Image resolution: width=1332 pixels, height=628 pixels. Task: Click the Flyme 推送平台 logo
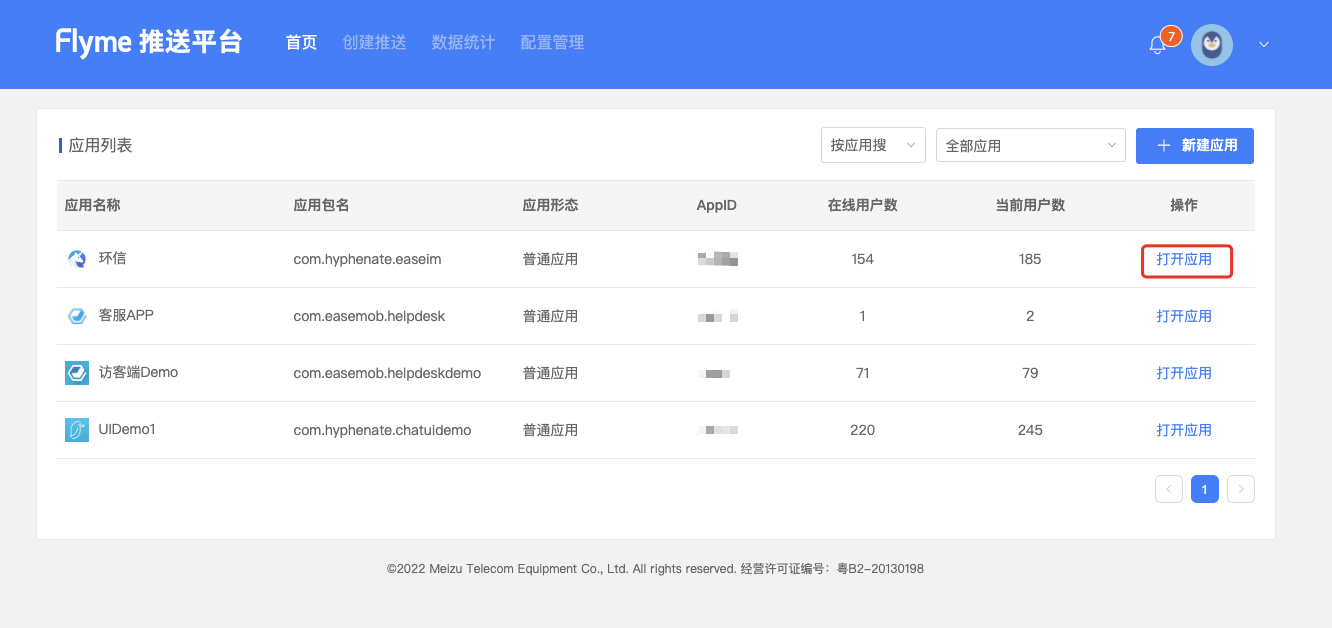coord(149,42)
